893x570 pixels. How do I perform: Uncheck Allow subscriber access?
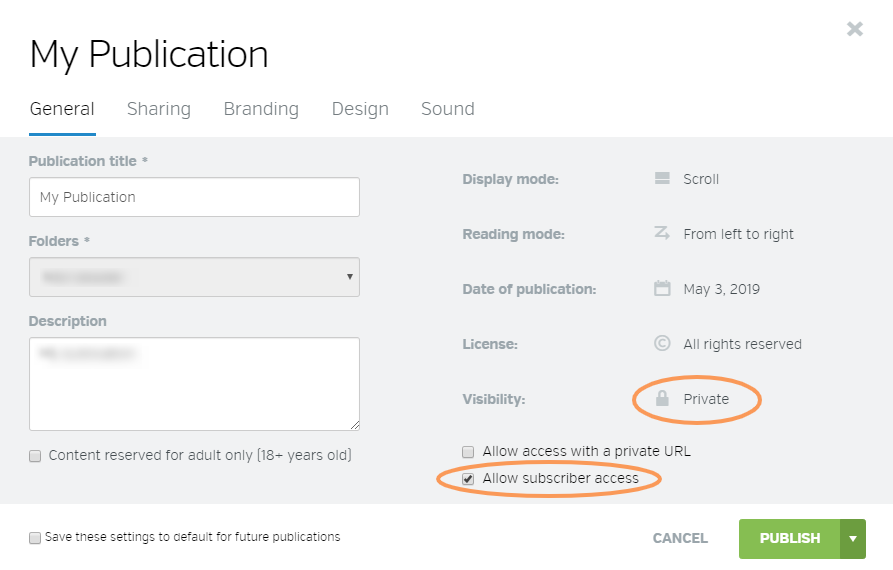pyautogui.click(x=469, y=479)
